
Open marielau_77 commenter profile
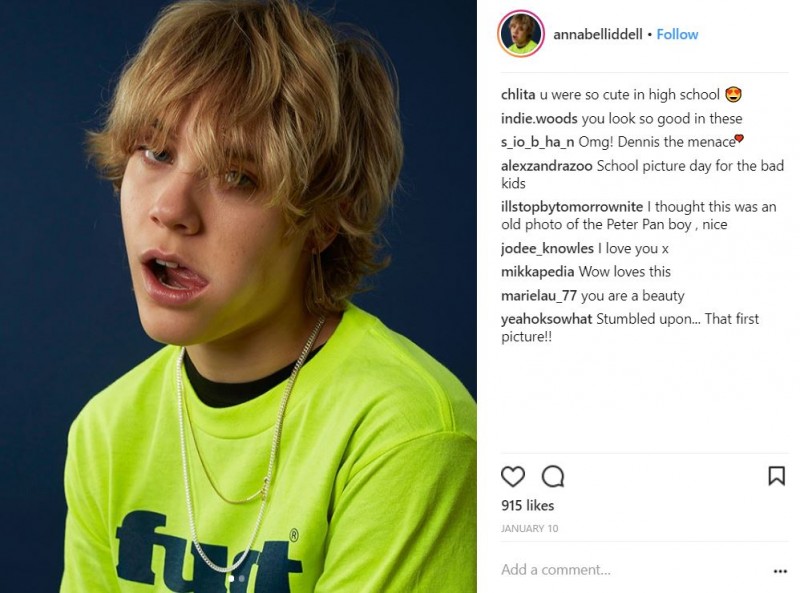538,295
